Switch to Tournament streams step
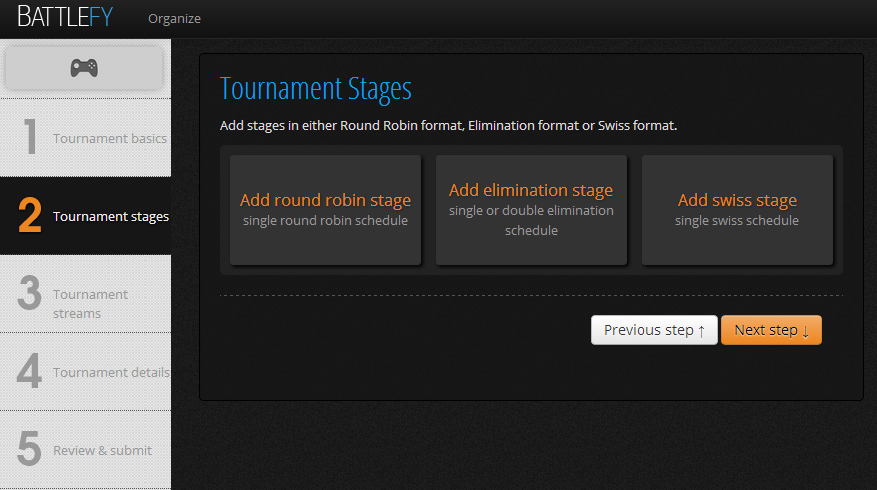 pos(90,304)
